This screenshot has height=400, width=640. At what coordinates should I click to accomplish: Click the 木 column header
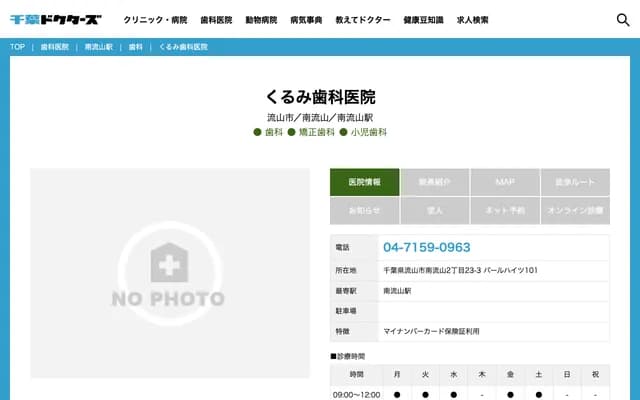tap(482, 374)
